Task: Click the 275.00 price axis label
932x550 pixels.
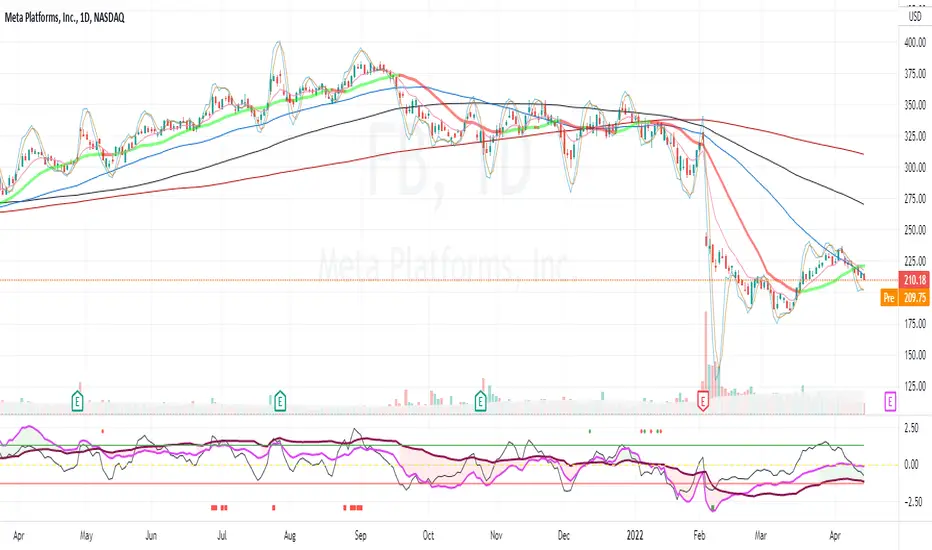Action: tap(915, 199)
